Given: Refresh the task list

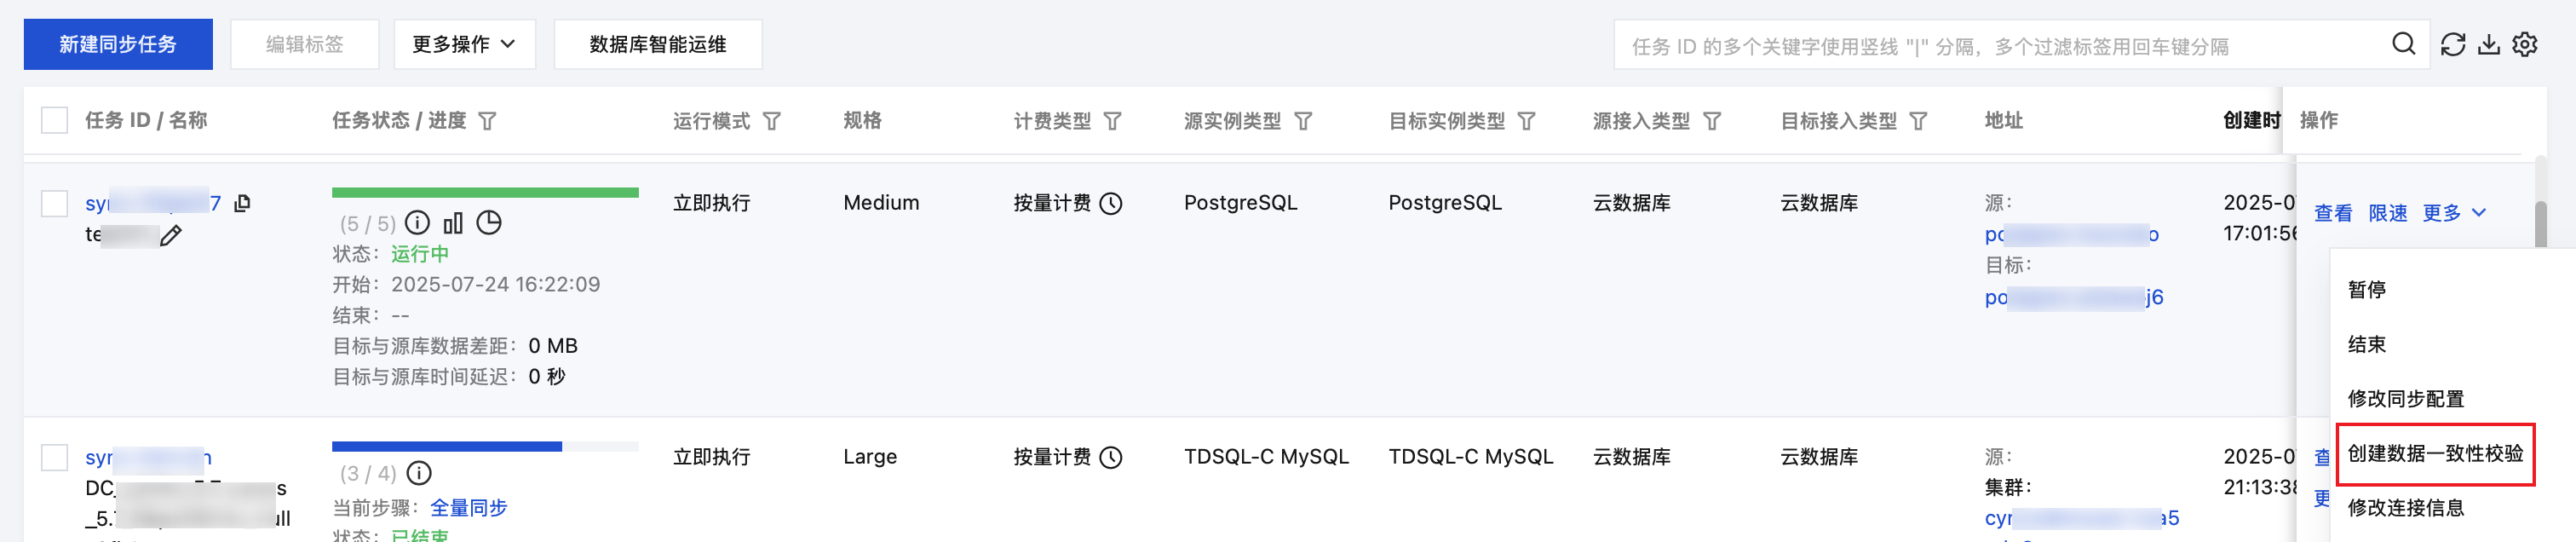Looking at the screenshot, I should (2452, 44).
